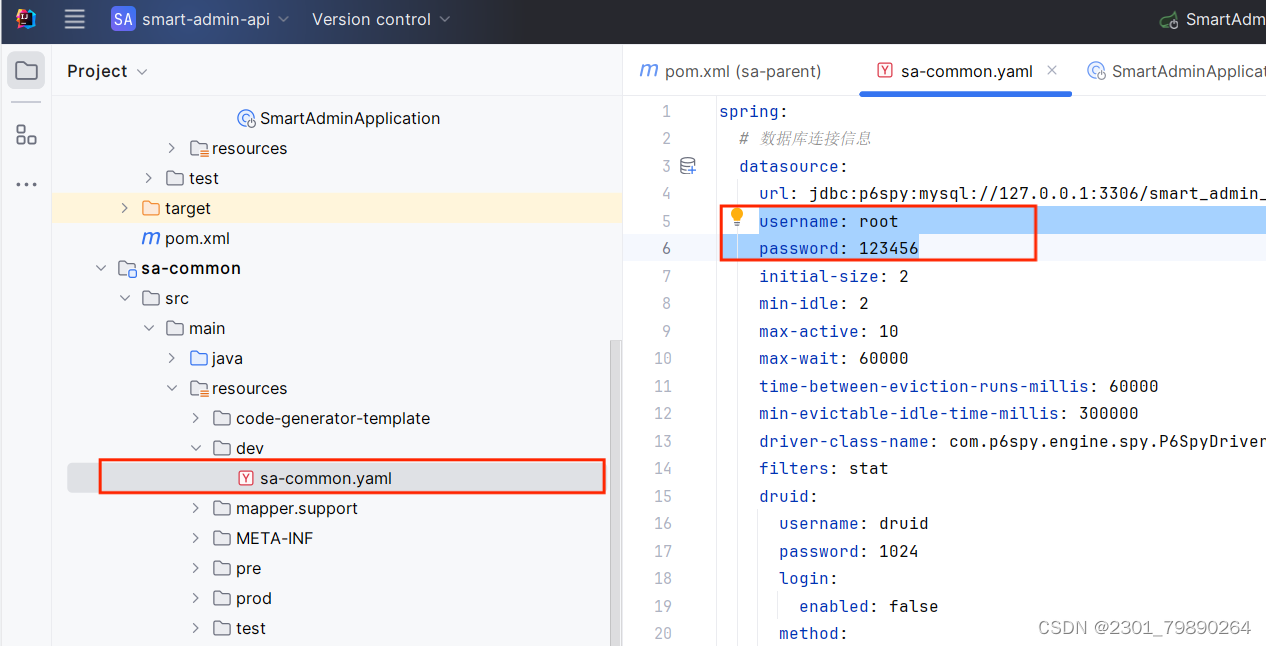Collapse the dev folder

[x=196, y=448]
